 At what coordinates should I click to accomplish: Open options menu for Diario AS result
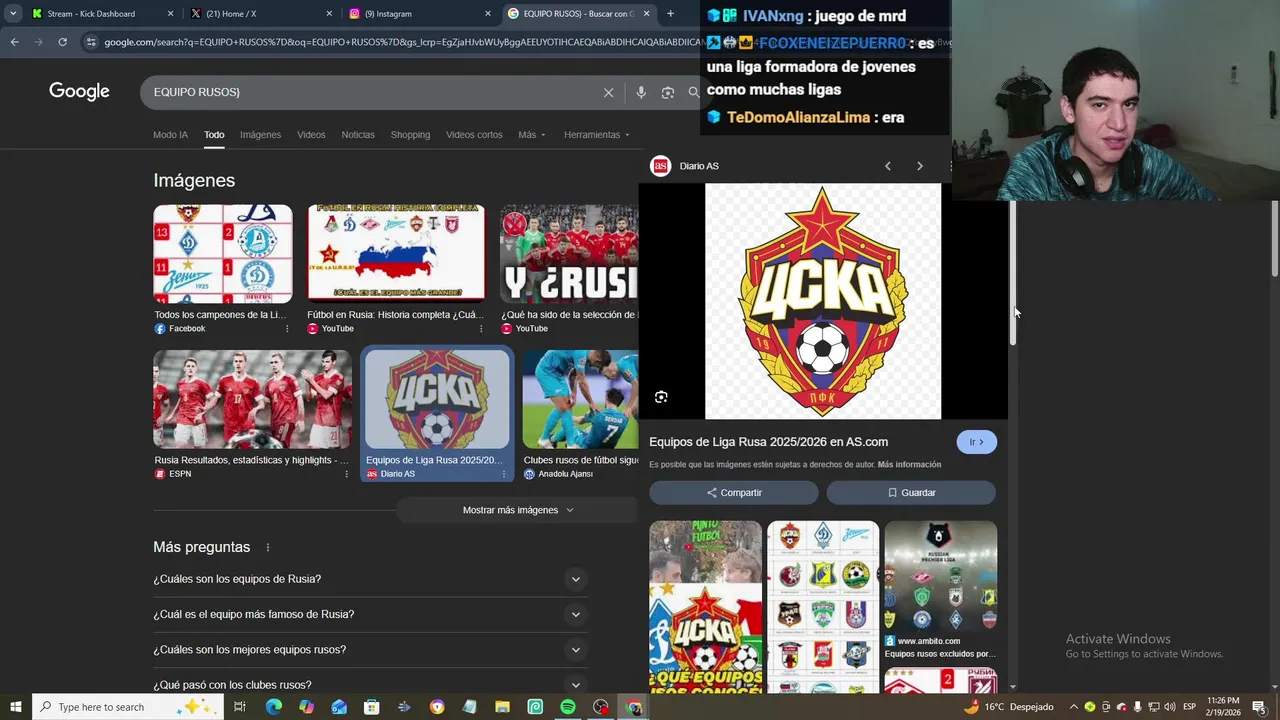[504, 474]
